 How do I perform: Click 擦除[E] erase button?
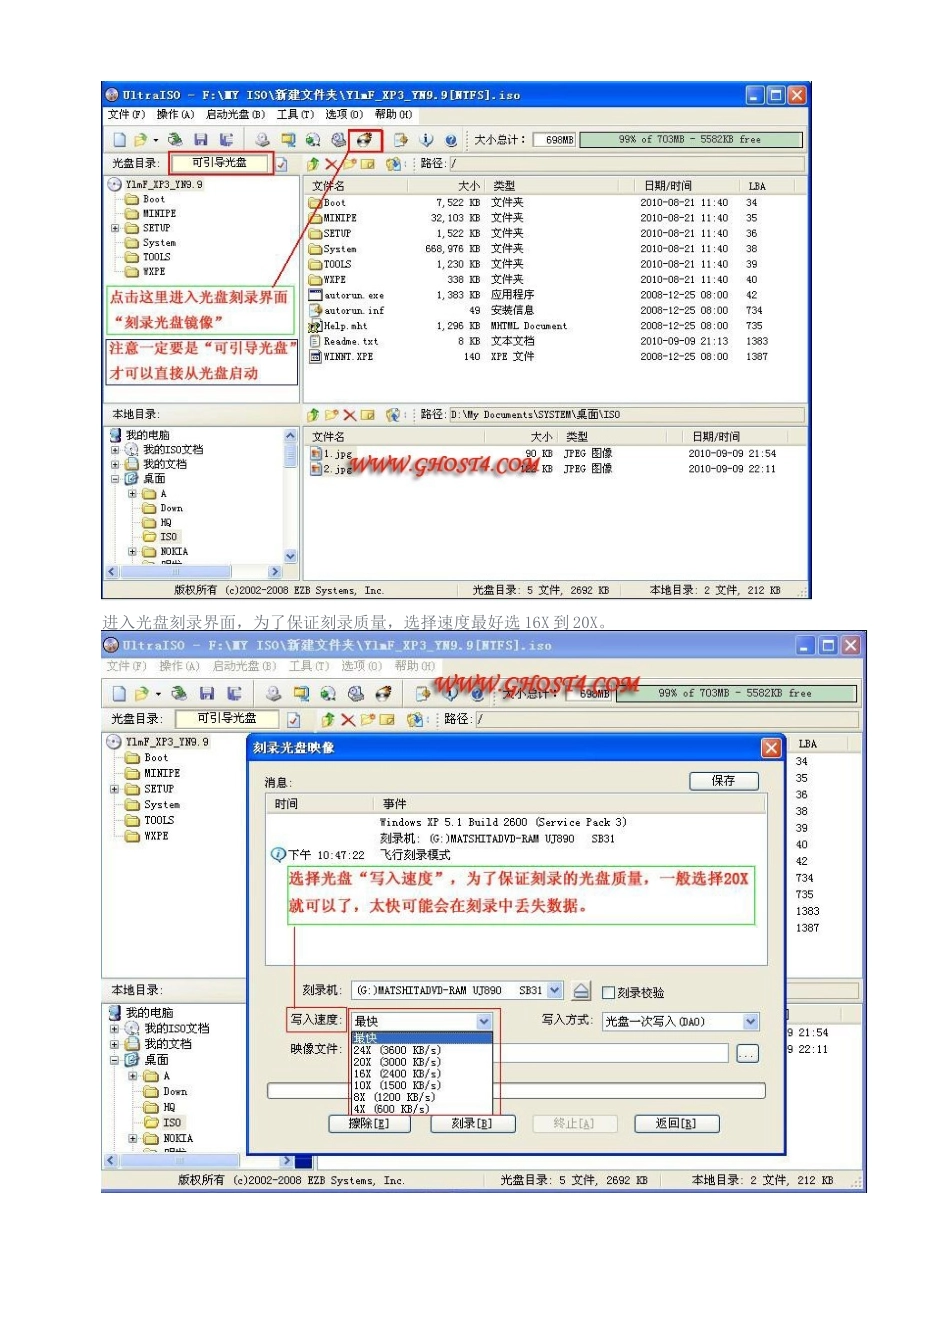point(368,1124)
